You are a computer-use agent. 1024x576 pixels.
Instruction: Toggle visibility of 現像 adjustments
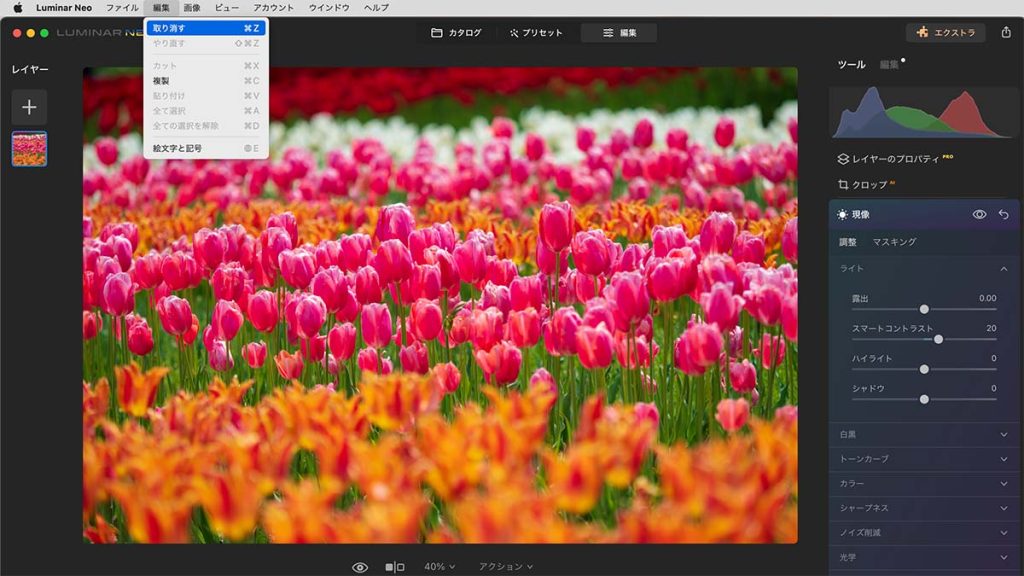(979, 214)
